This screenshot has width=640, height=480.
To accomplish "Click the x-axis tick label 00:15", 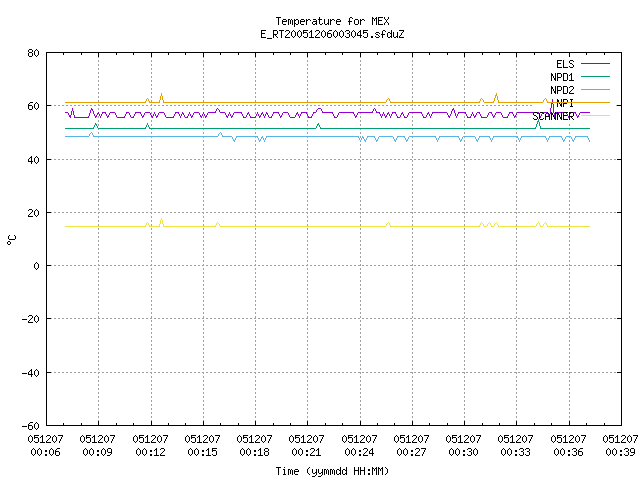I will click(202, 452).
